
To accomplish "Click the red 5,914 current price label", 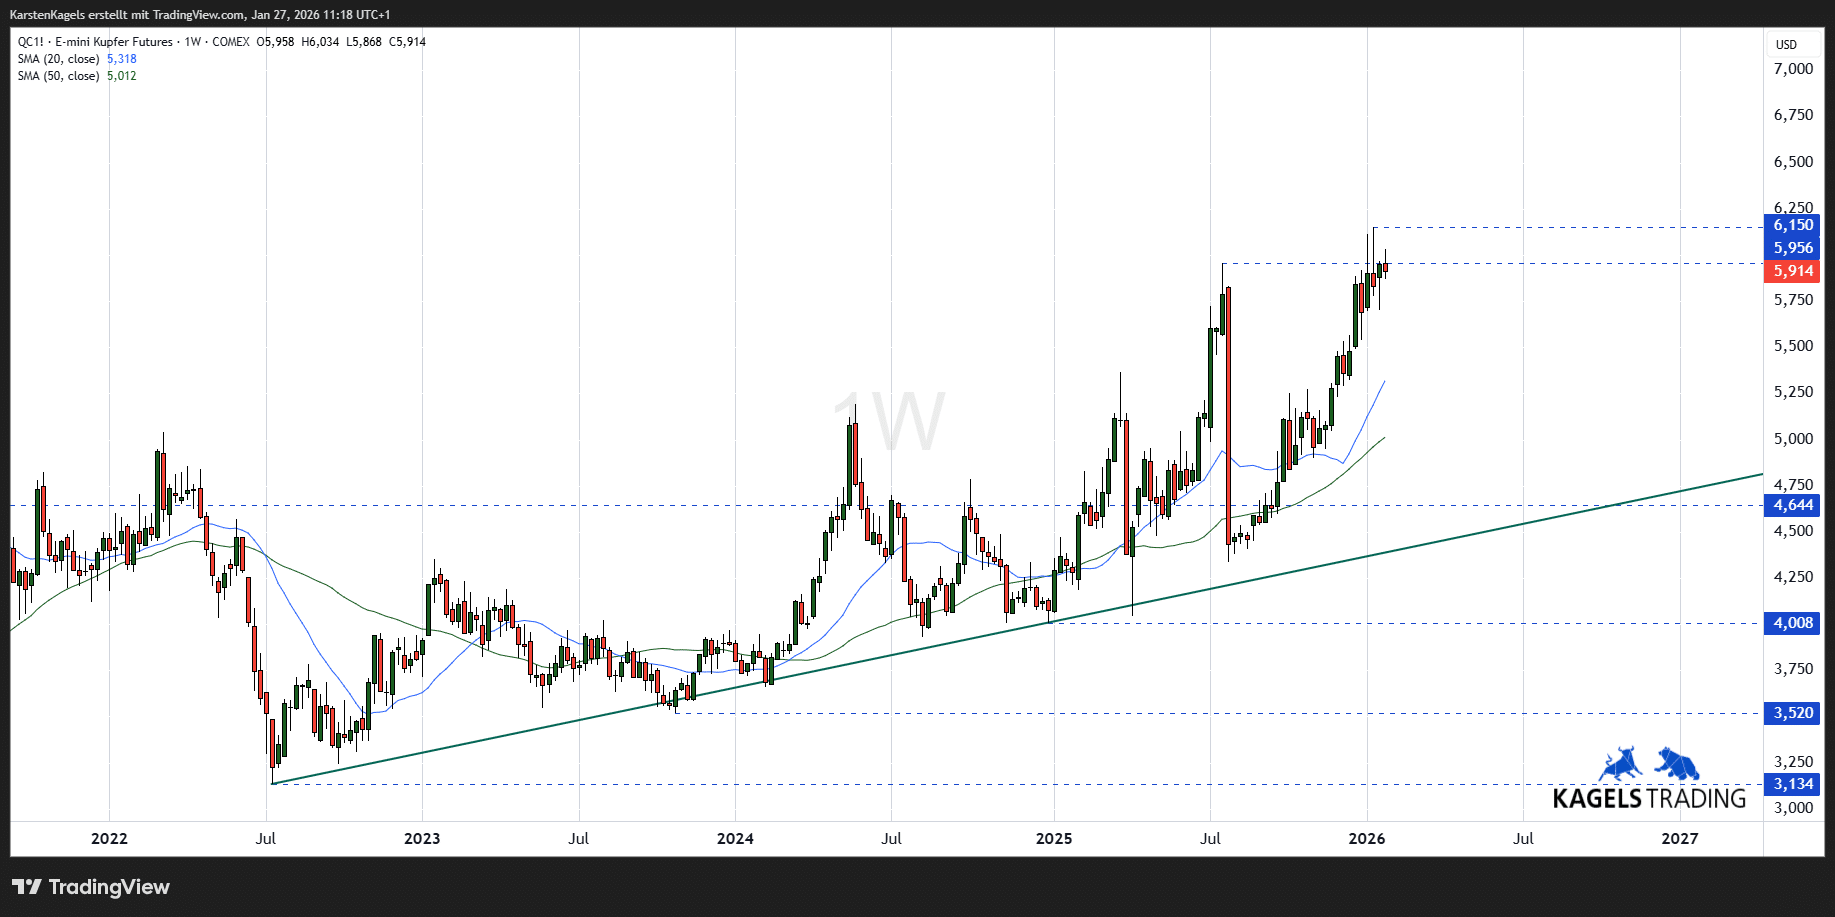I will coord(1791,271).
